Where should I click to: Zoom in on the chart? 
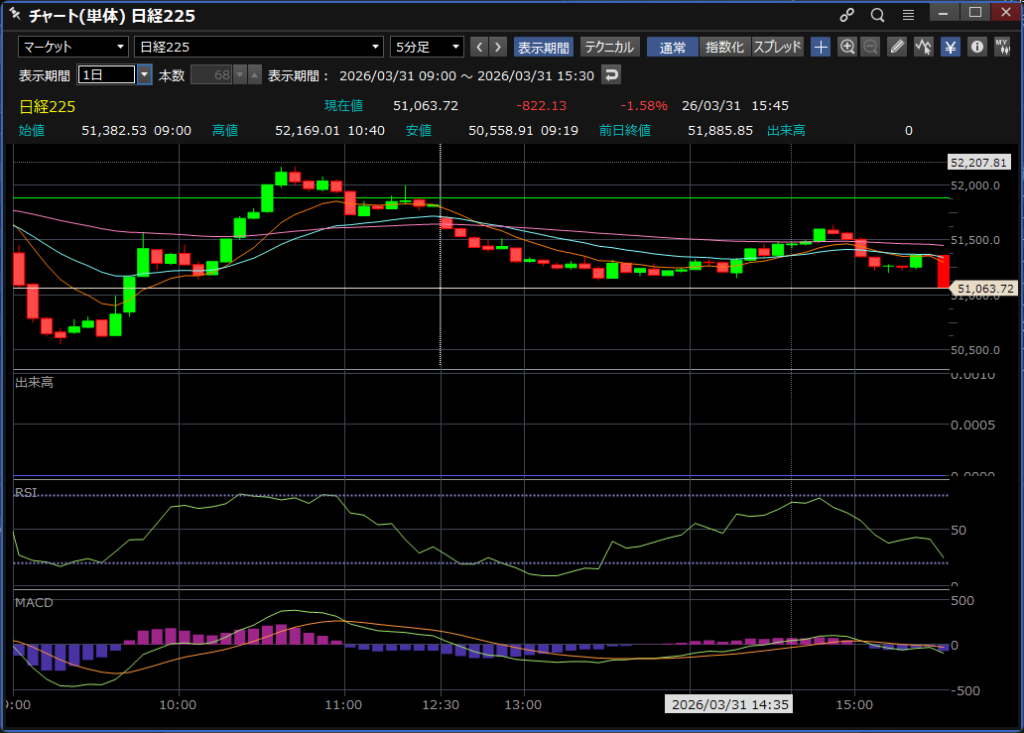847,47
